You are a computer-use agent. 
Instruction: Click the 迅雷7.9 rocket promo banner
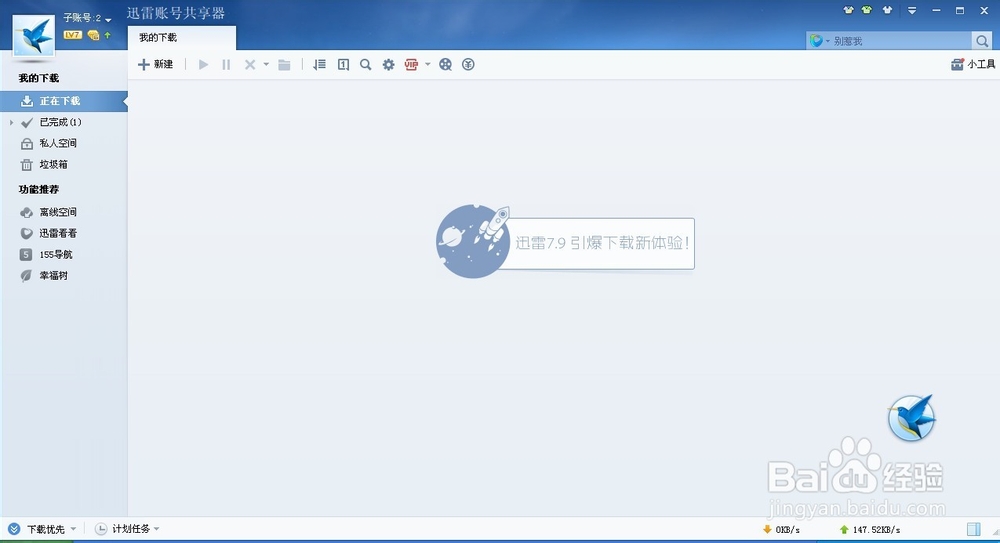565,242
